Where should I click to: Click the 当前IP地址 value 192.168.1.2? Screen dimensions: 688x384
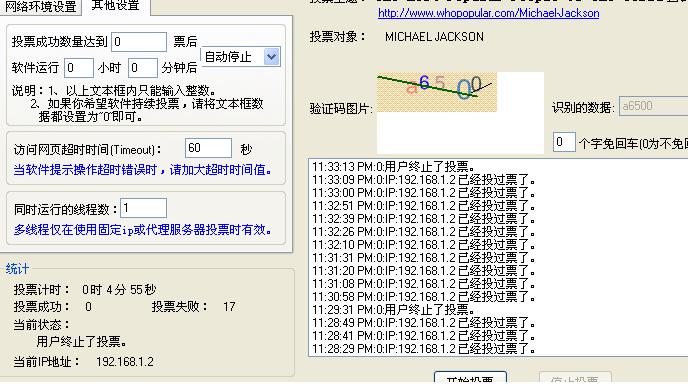tap(125, 362)
